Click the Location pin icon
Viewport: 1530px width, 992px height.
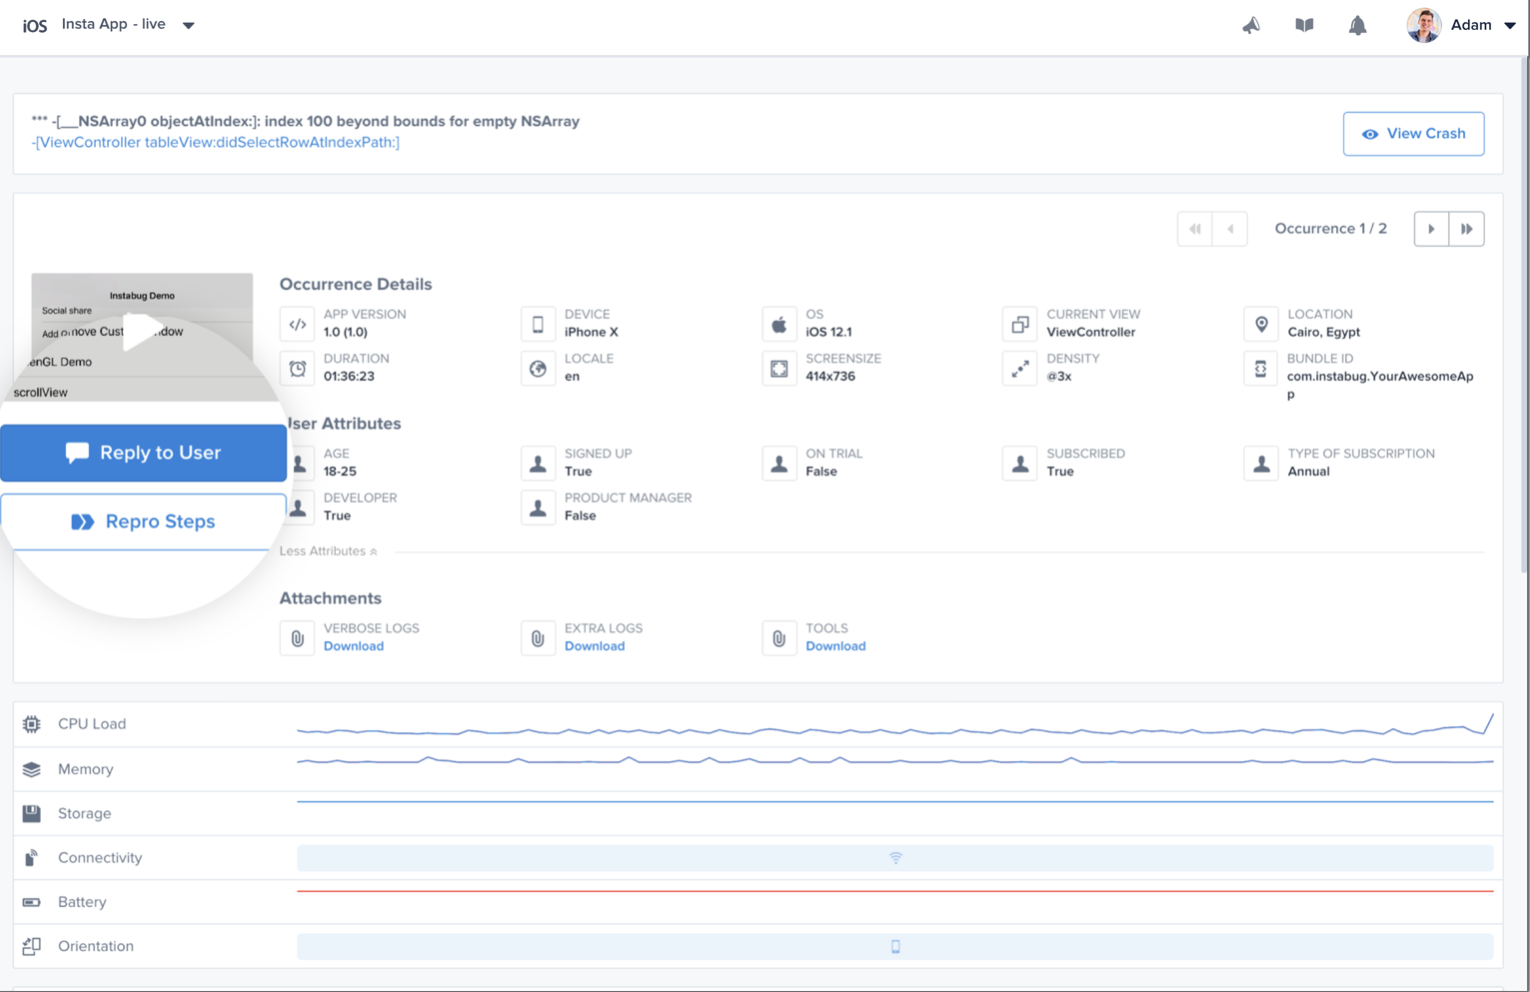(1261, 324)
